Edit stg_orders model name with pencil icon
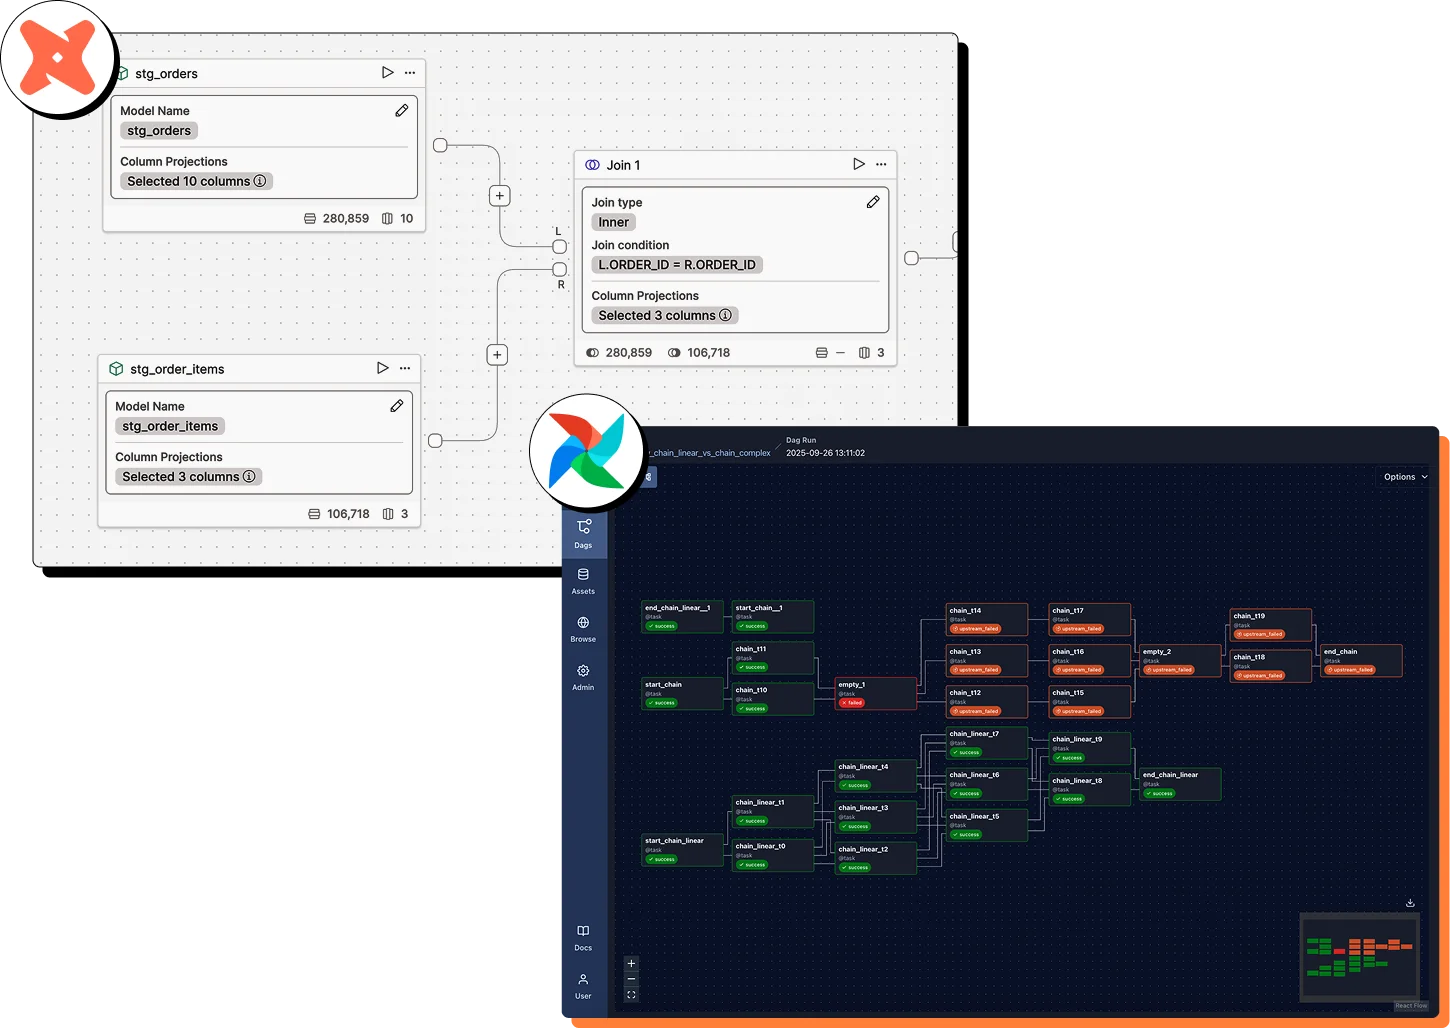This screenshot has height=1028, width=1450. click(401, 111)
